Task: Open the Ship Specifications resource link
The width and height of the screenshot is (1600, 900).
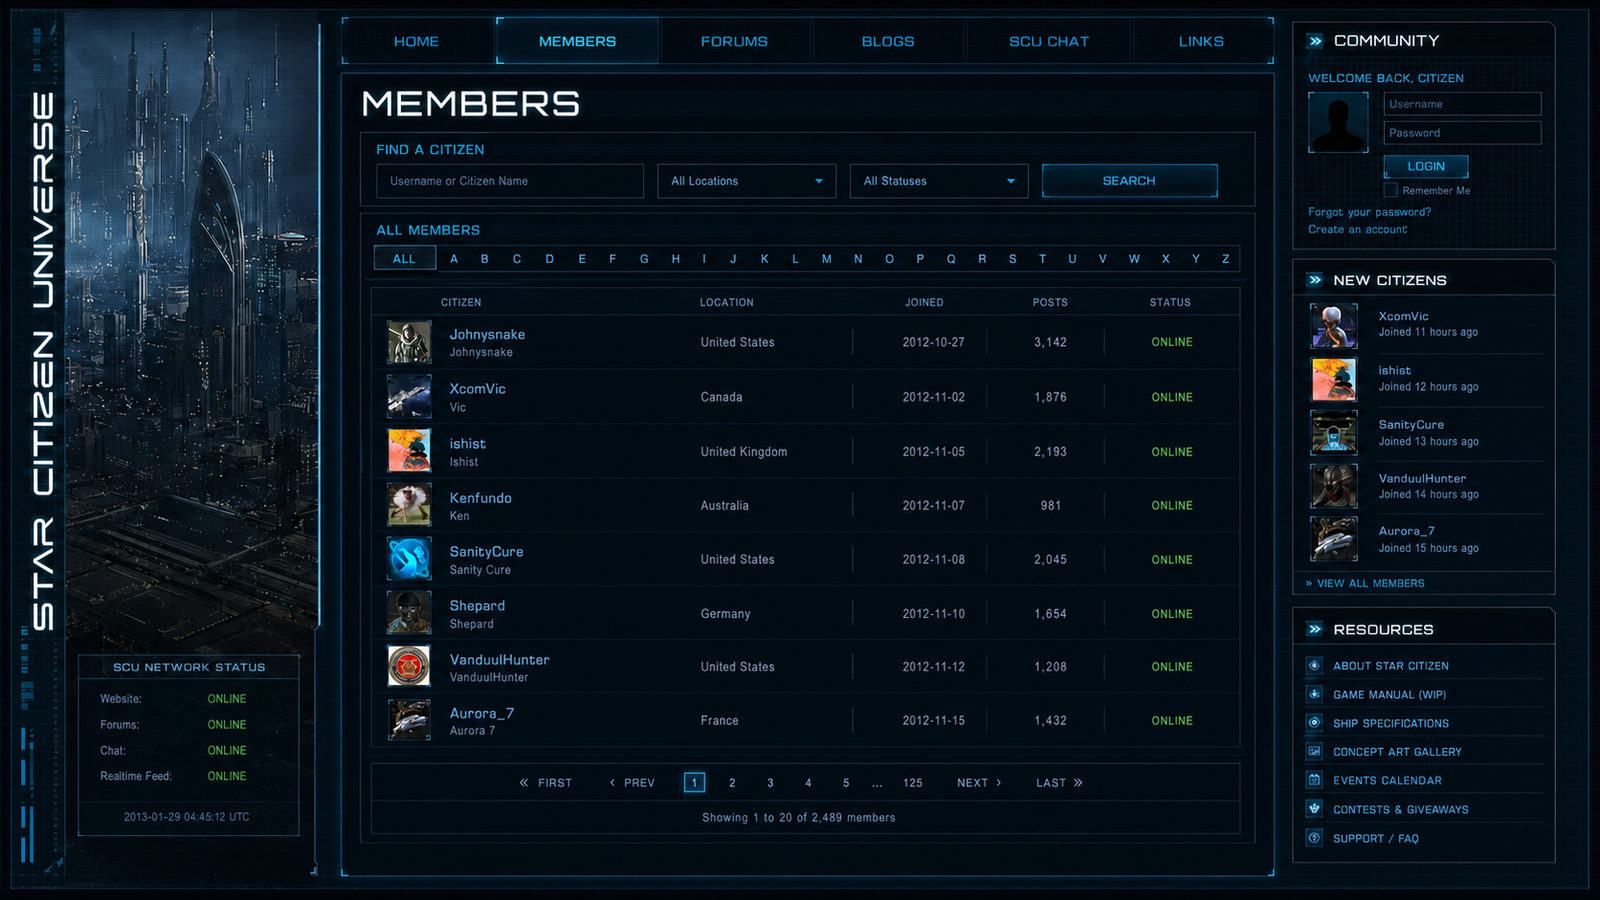Action: [1390, 723]
